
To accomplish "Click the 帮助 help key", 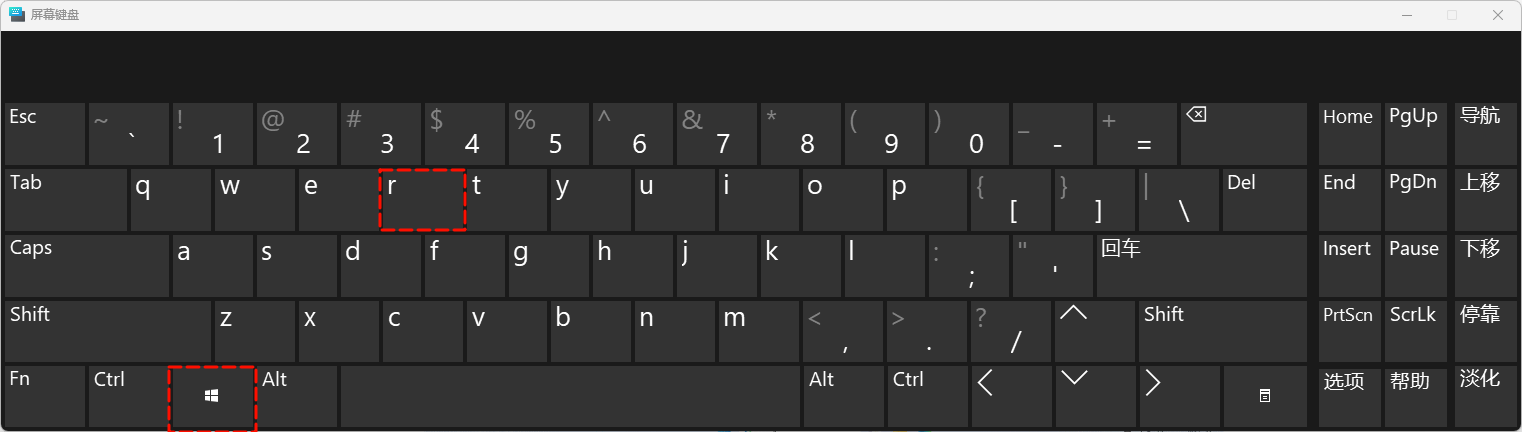I will coord(1414,396).
